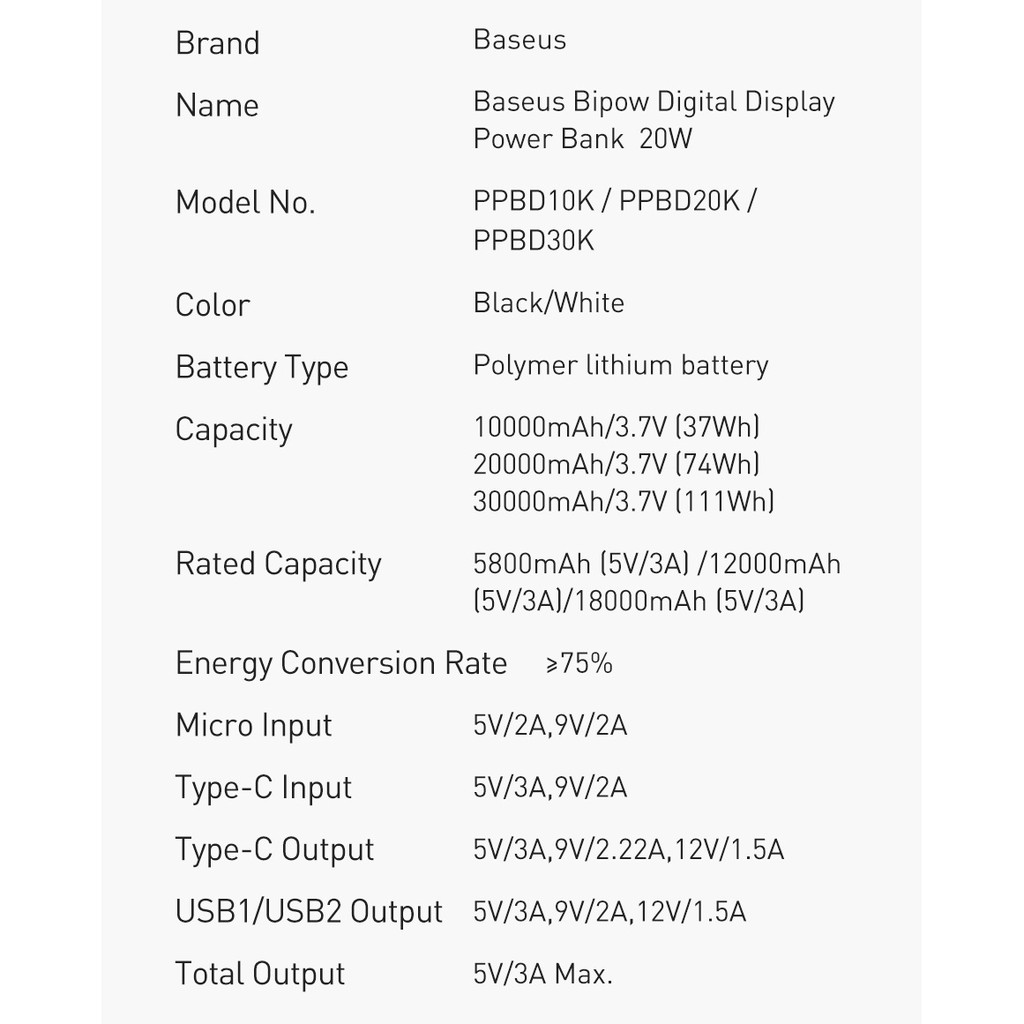Select the Name label text
Viewport: 1024px width, 1024px height.
click(x=217, y=105)
